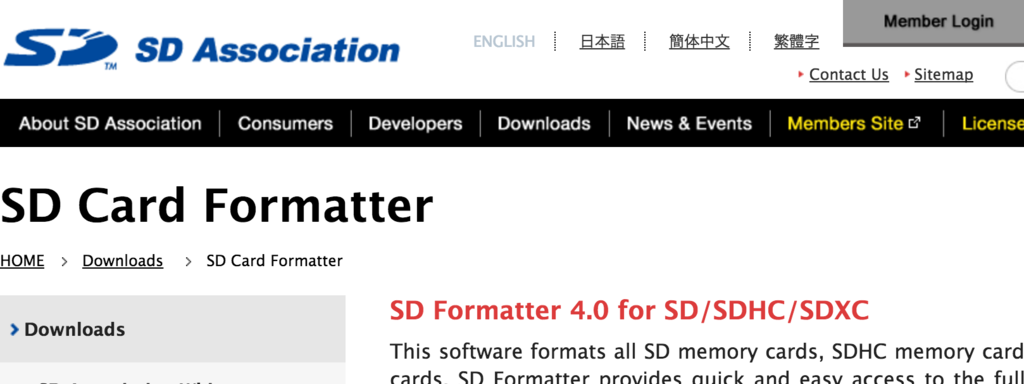Switch language to 日本語
The width and height of the screenshot is (1024, 384).
(602, 42)
